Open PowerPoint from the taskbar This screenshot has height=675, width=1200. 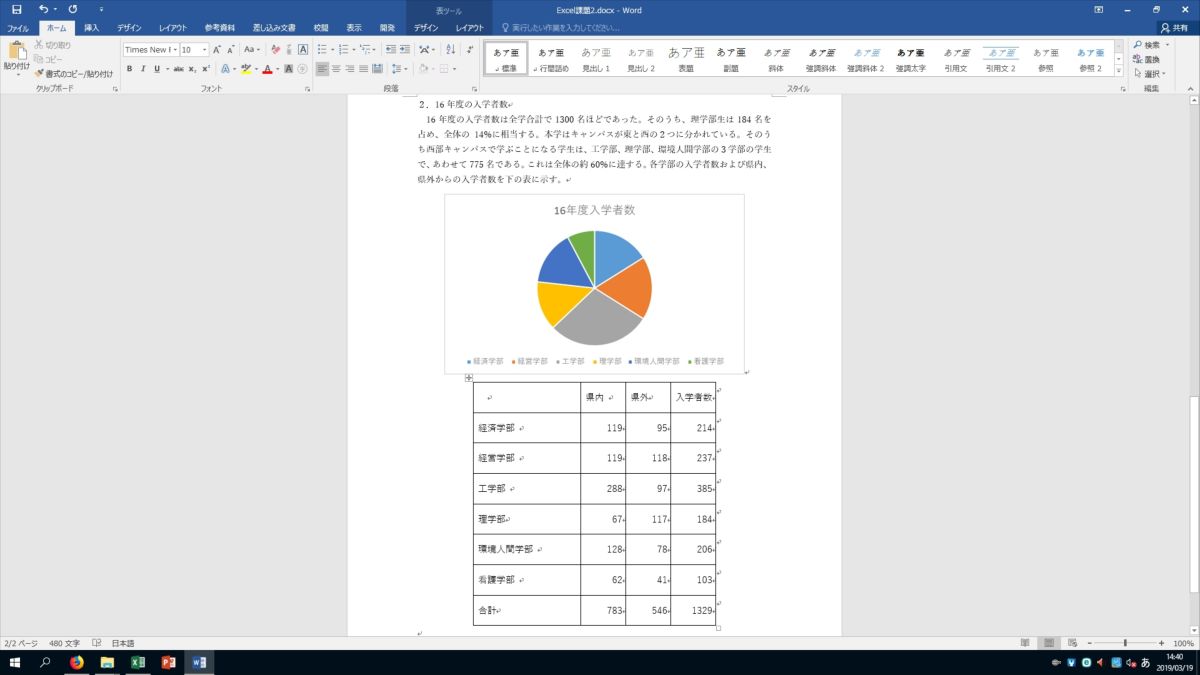(x=168, y=663)
